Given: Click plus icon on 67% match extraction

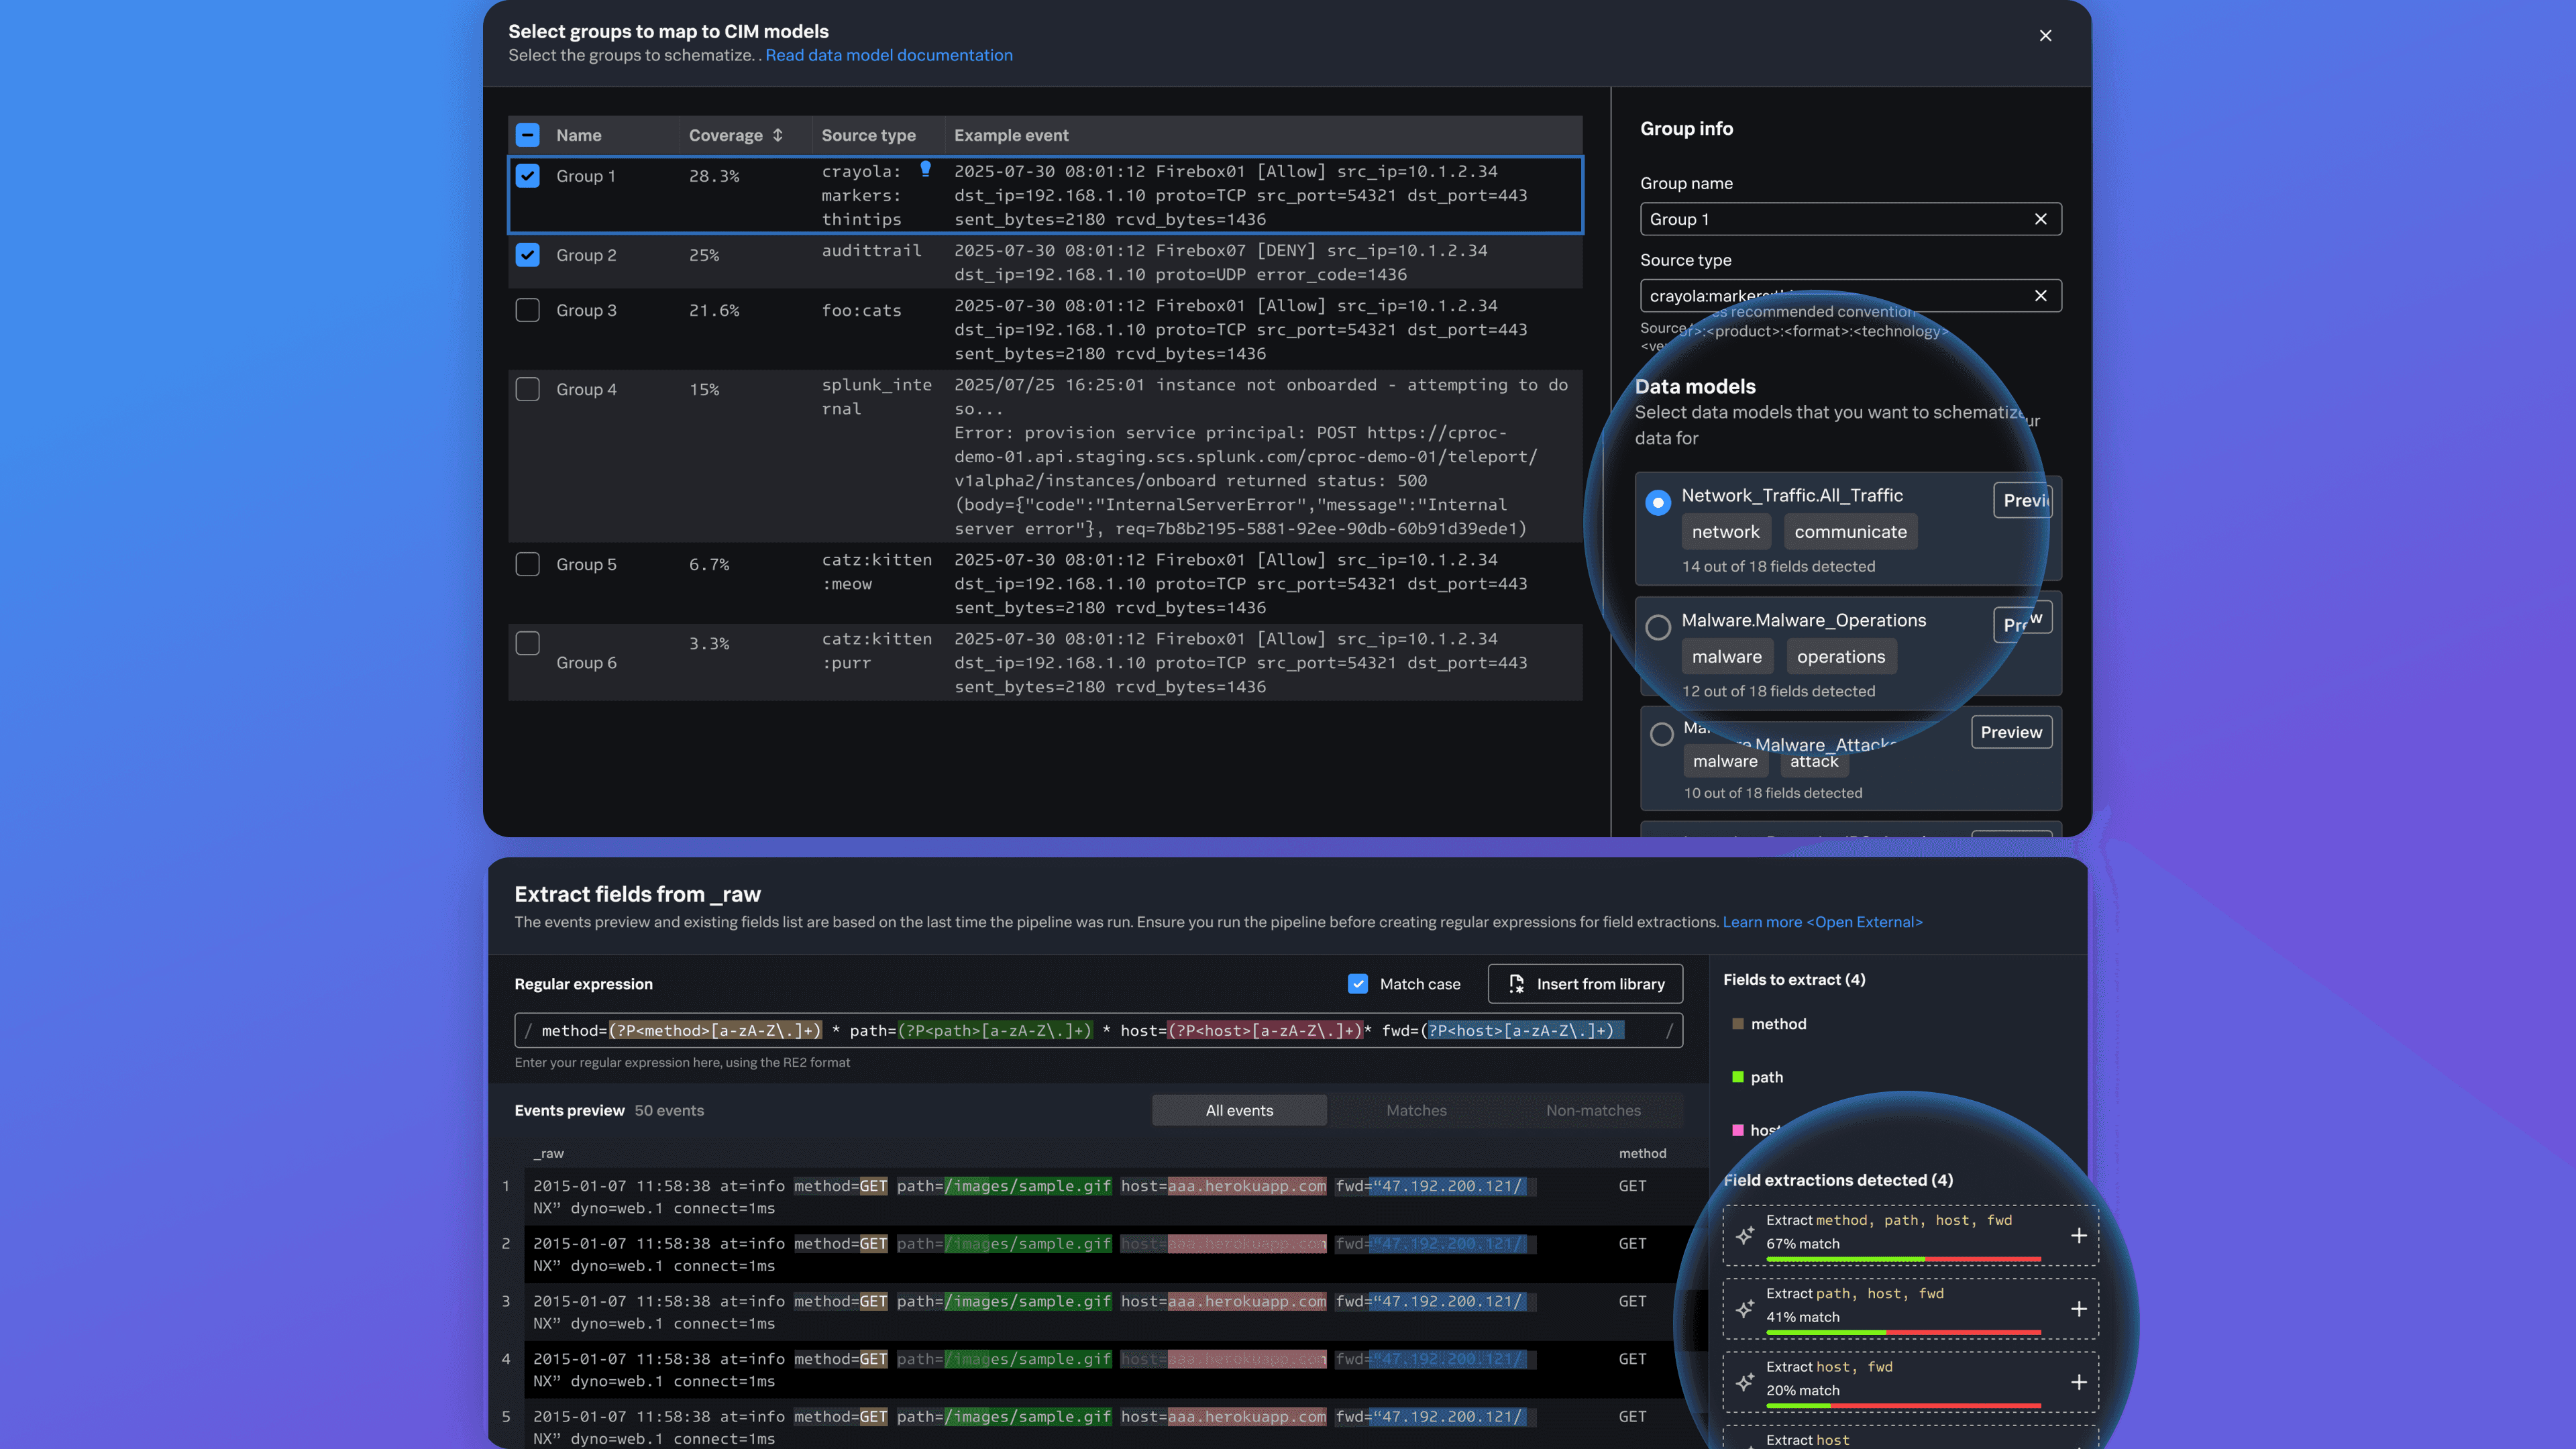Looking at the screenshot, I should [x=2078, y=1236].
